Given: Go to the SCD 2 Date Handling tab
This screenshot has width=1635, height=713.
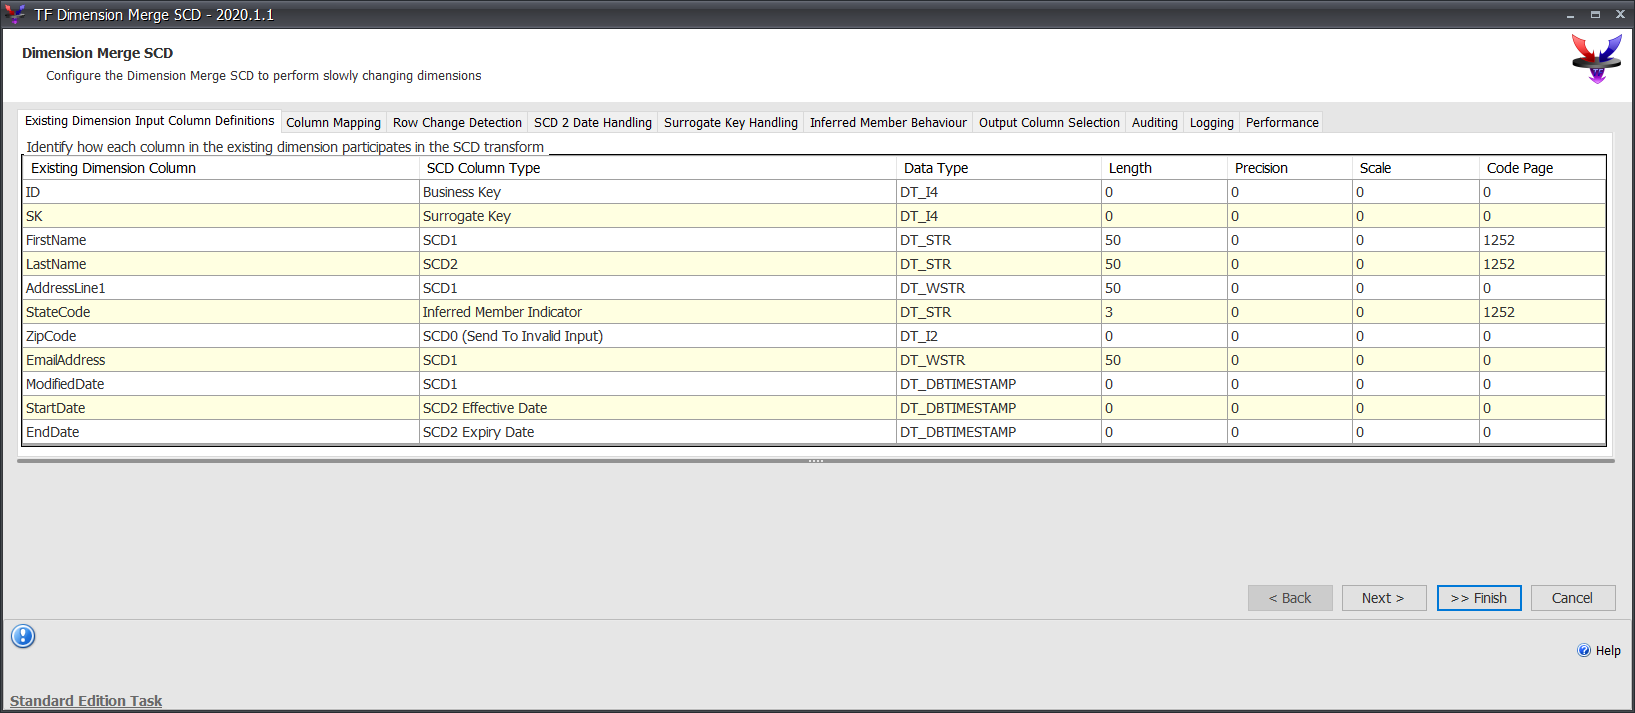Looking at the screenshot, I should click(x=592, y=122).
